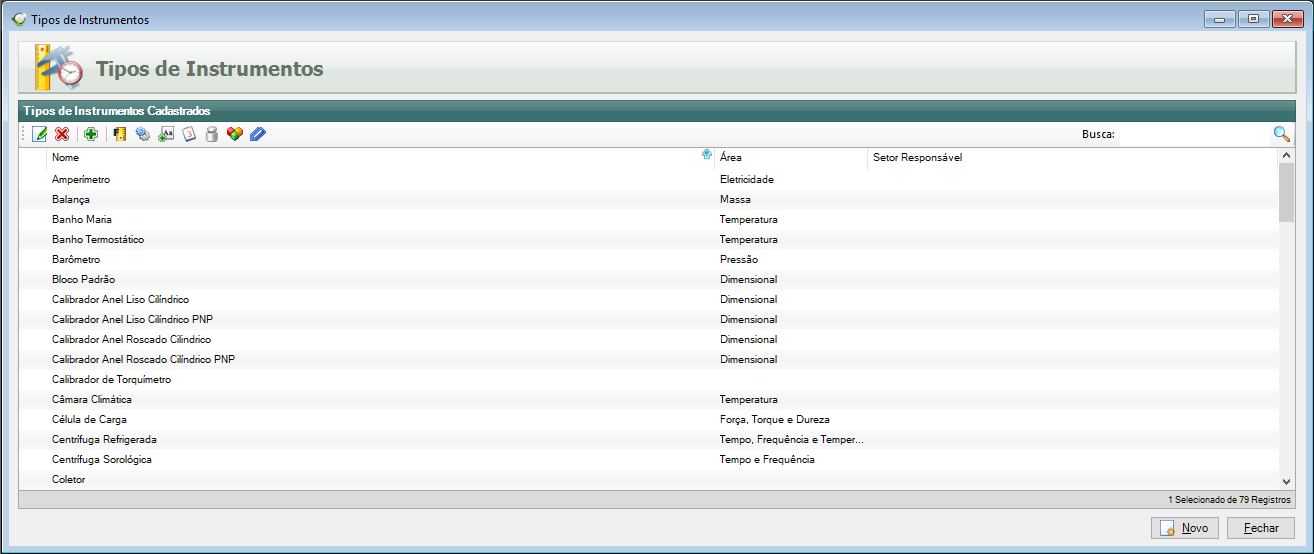Click the calendar page icon
The height and width of the screenshot is (554, 1314).
click(189, 134)
